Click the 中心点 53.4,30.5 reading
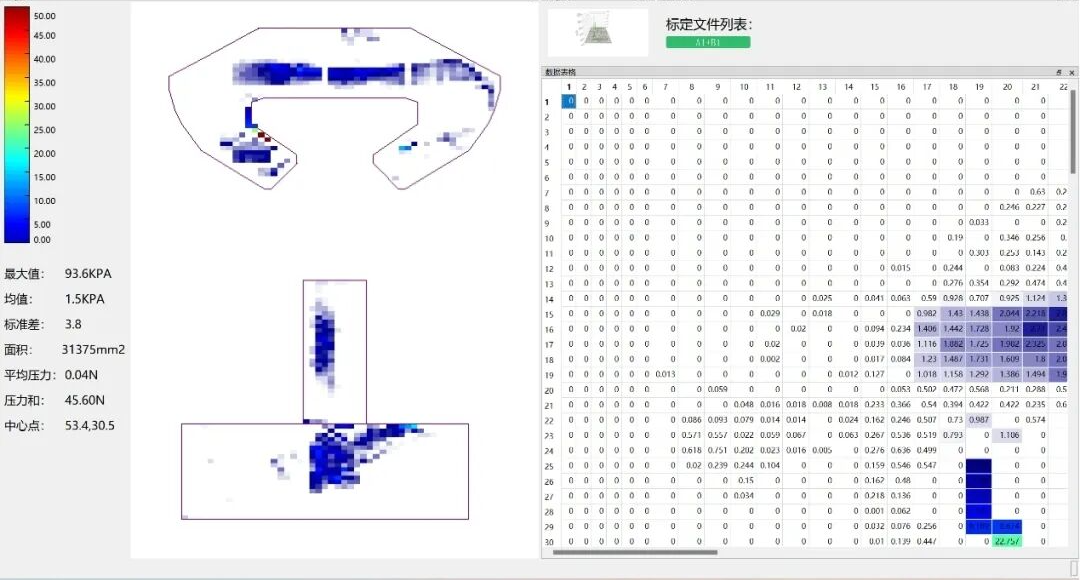Image resolution: width=1080 pixels, height=580 pixels. point(59,426)
